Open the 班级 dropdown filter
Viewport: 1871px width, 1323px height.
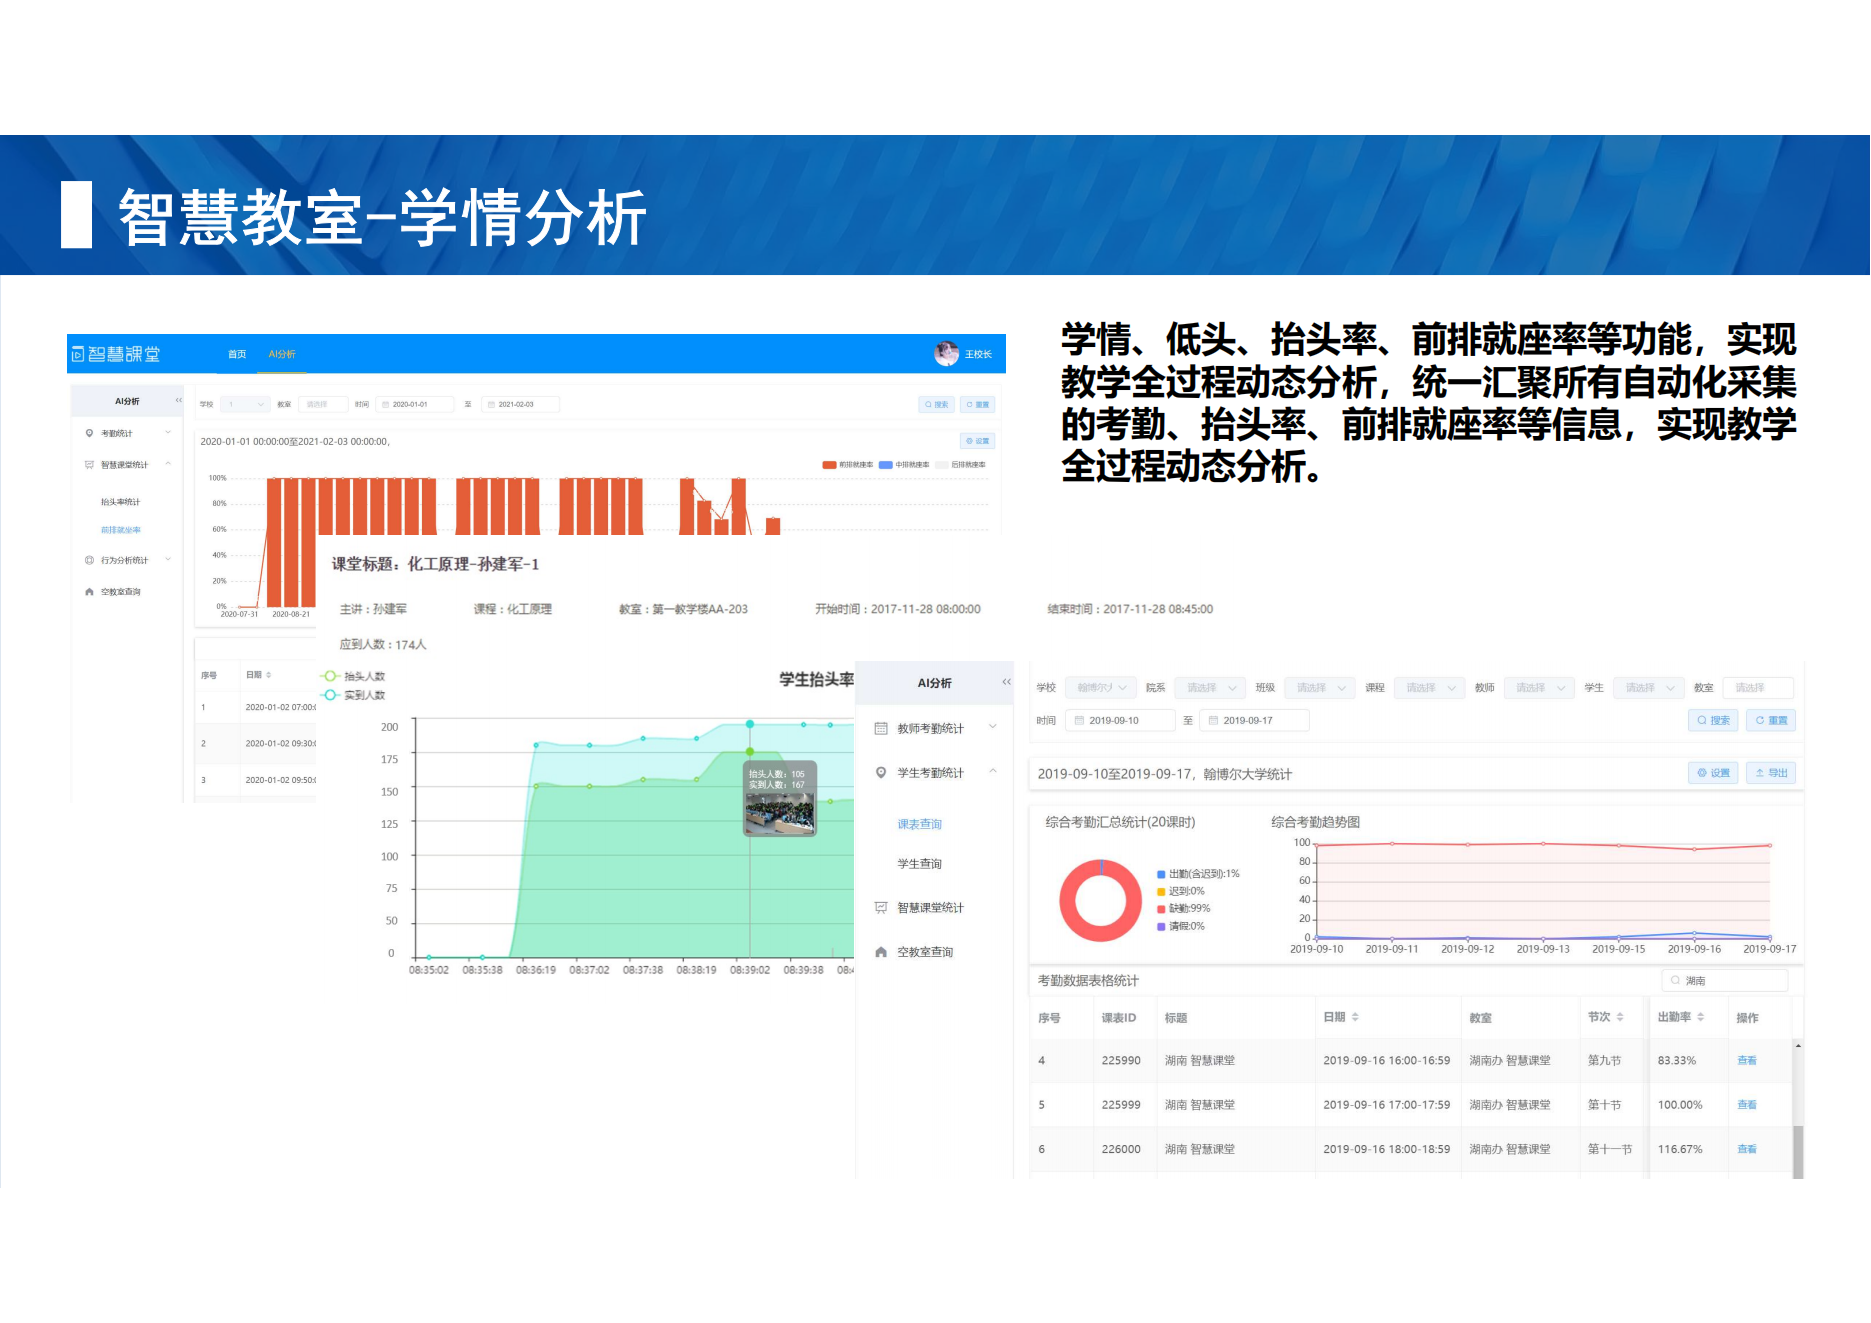[x=1320, y=688]
